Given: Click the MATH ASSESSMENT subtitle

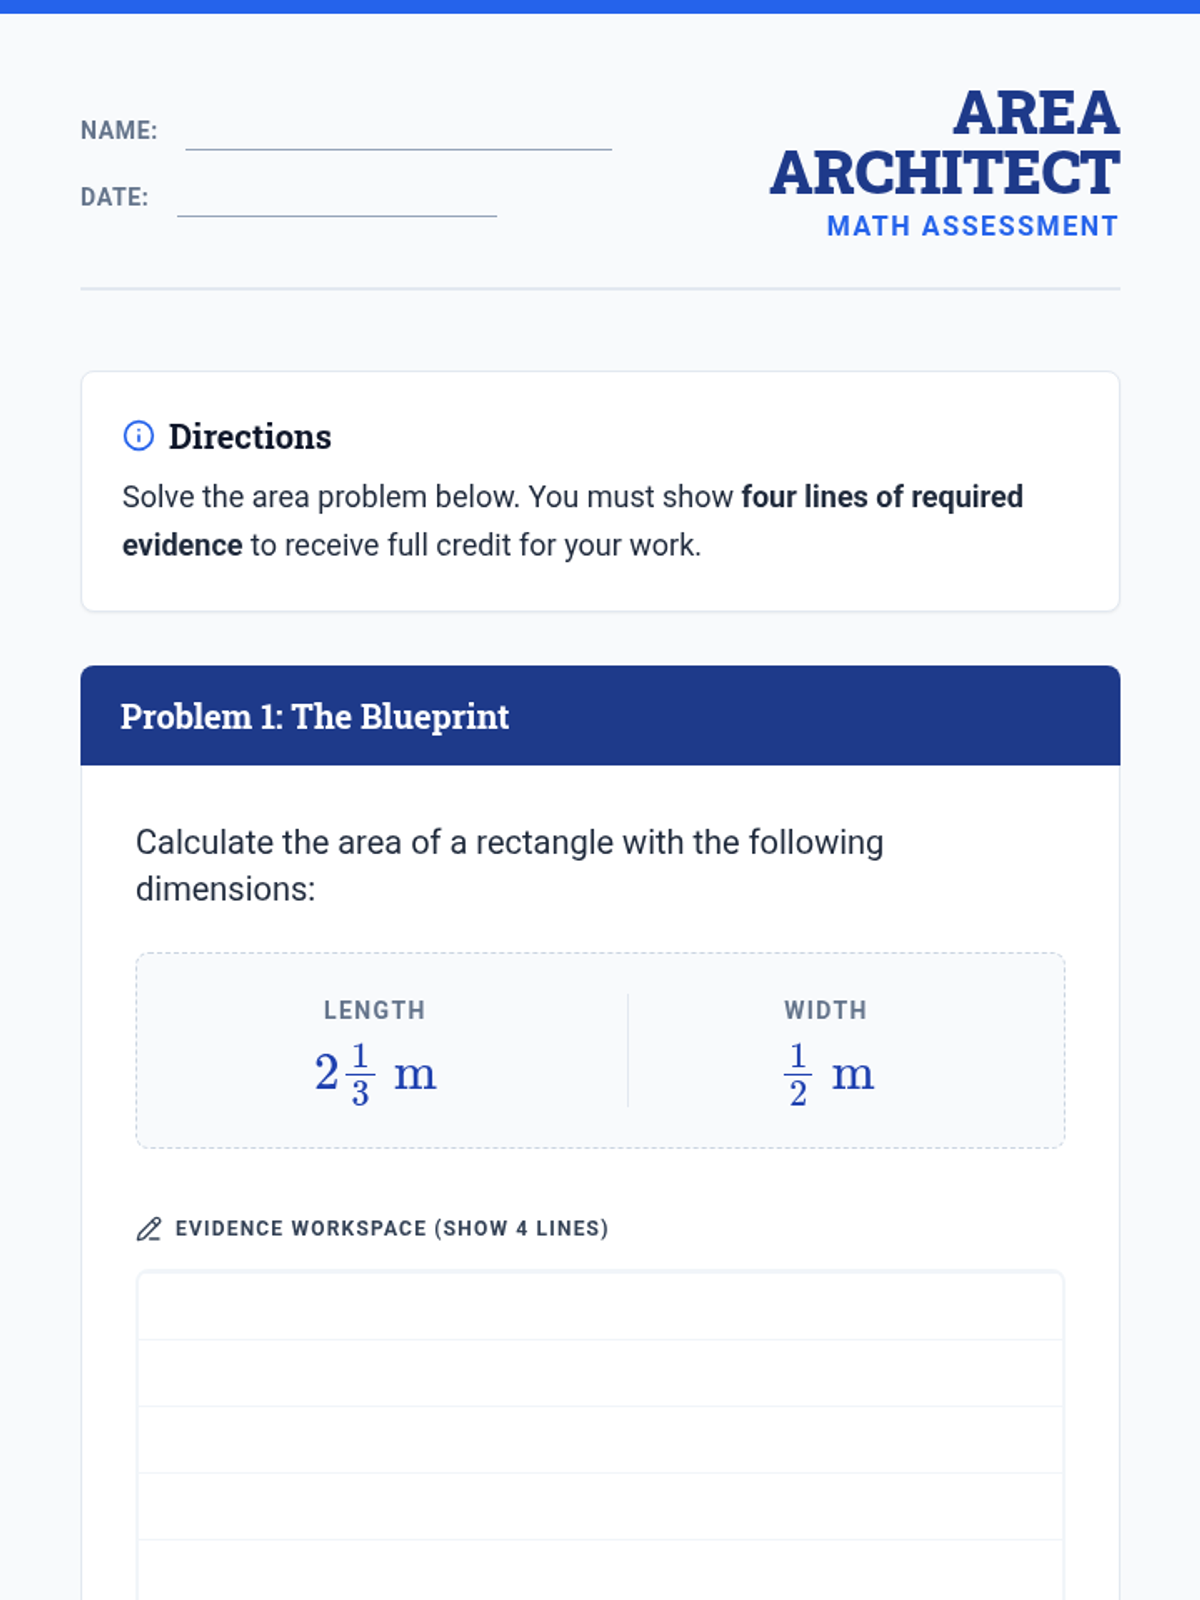Looking at the screenshot, I should pos(972,227).
